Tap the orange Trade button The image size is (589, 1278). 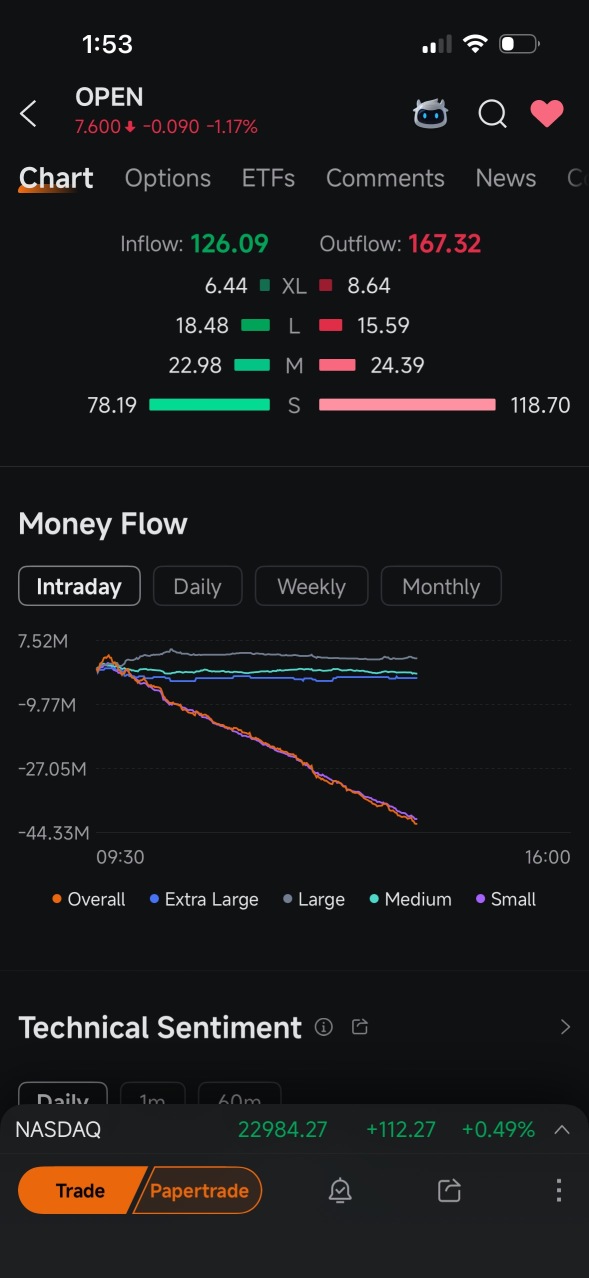[x=81, y=1190]
